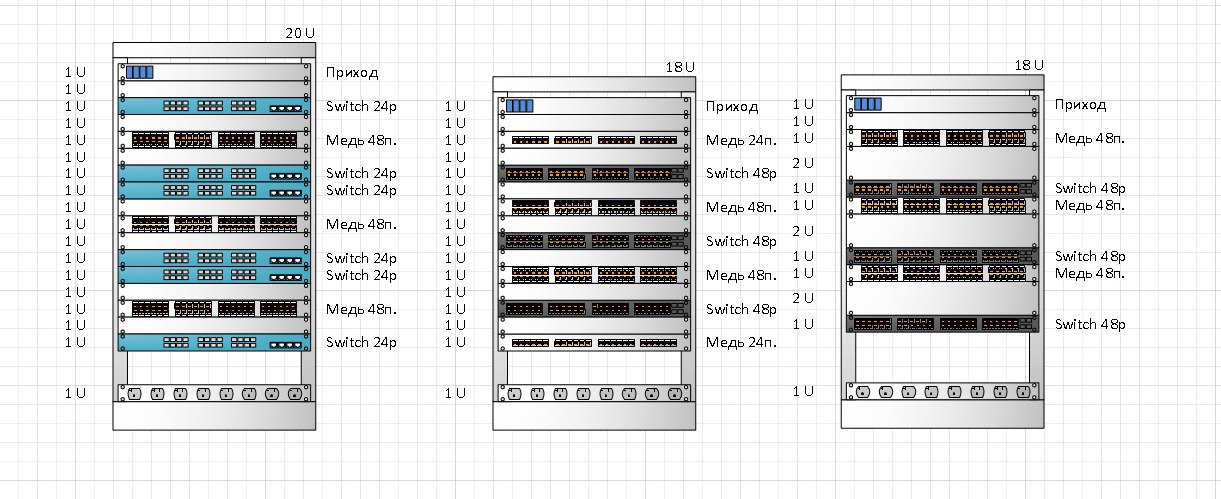Select the top Медь 24п. panel in middle rack
This screenshot has width=1221, height=499.
(593, 140)
